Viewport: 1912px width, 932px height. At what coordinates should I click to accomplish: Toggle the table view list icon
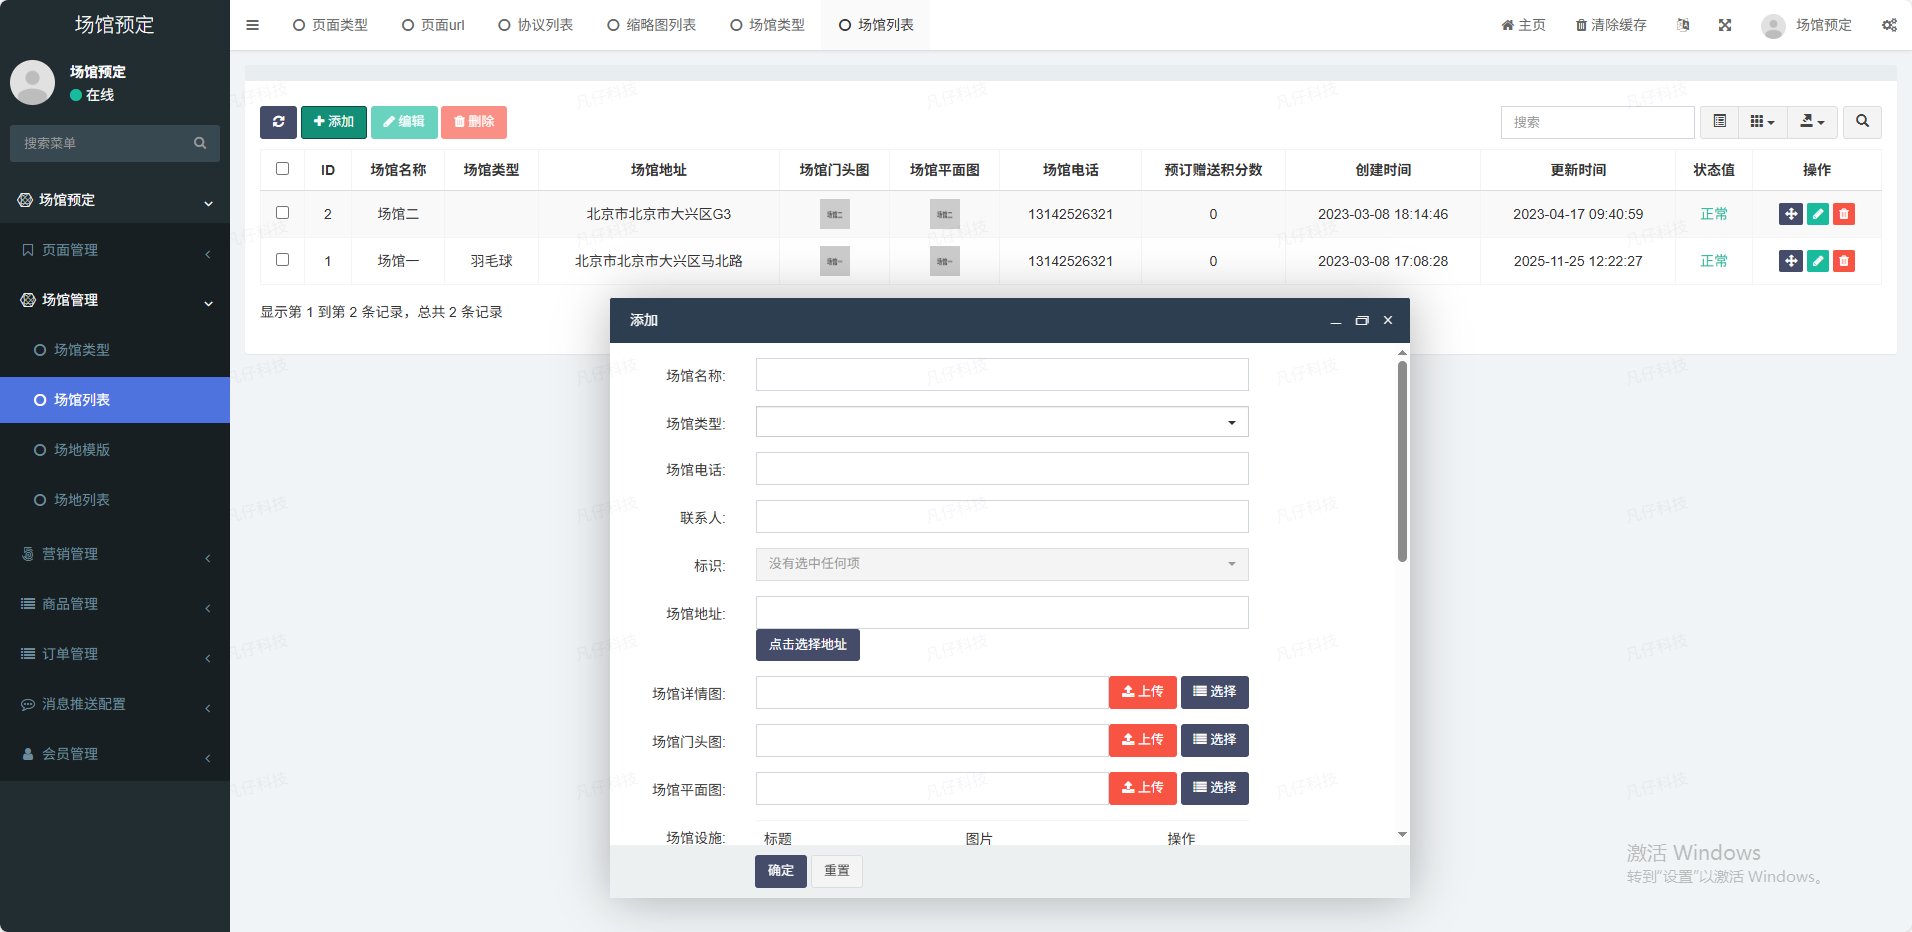[x=1720, y=122]
